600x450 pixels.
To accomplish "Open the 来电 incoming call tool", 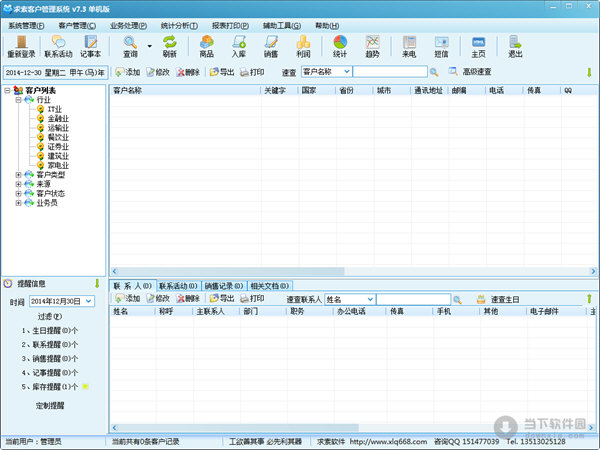I will [x=409, y=46].
